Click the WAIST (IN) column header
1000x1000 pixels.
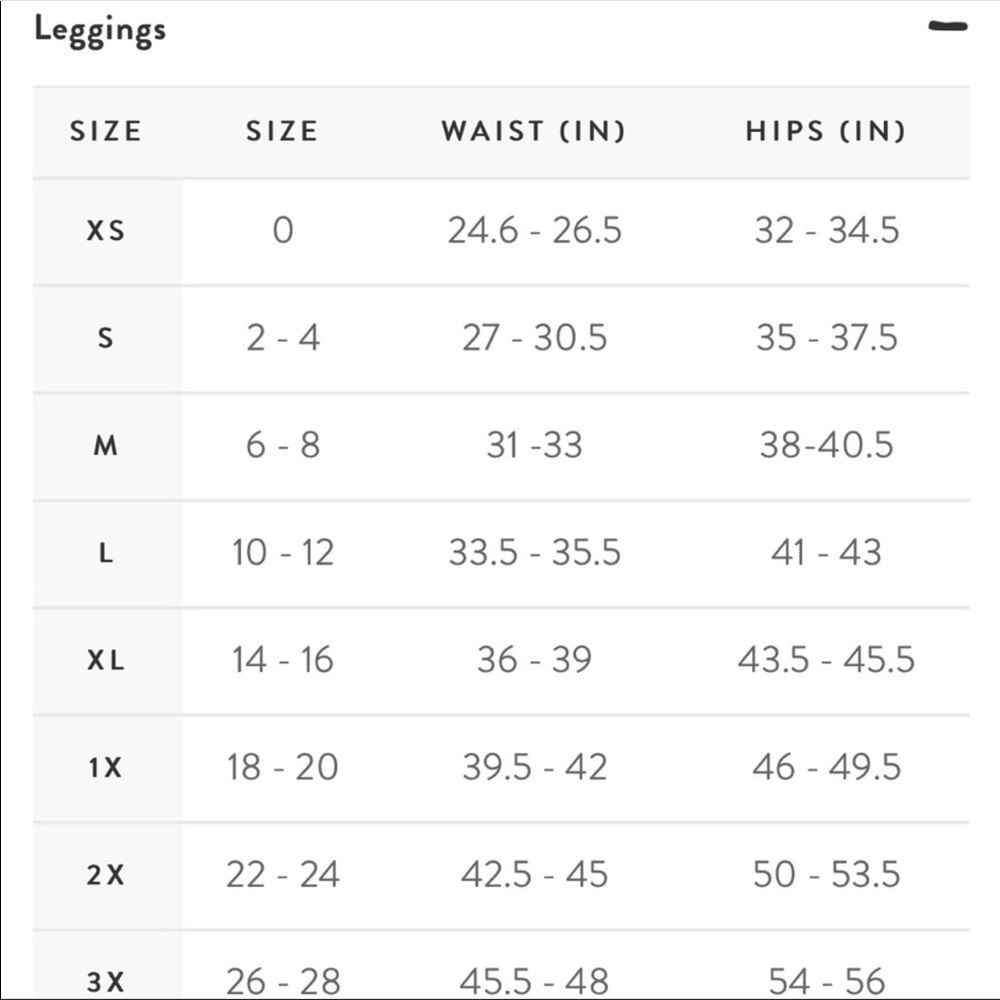533,131
